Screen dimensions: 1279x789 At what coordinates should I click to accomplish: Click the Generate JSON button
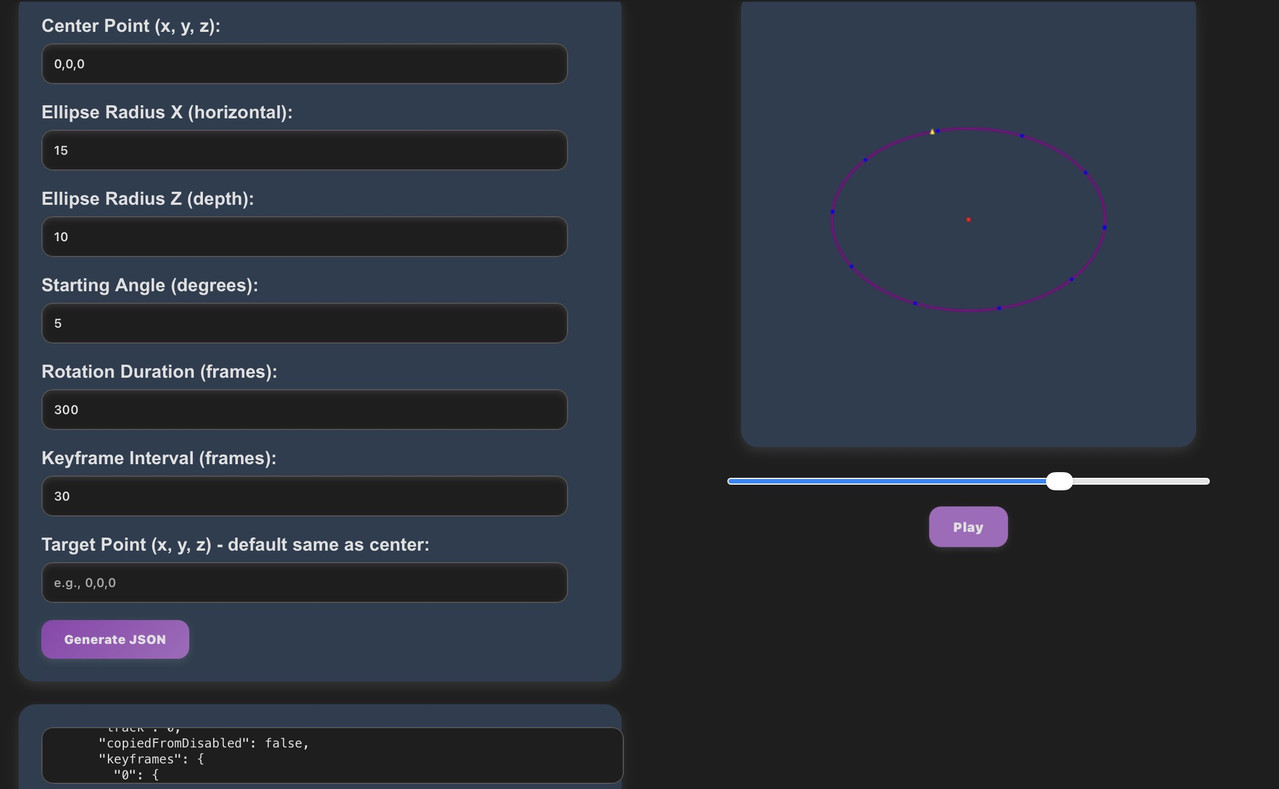point(115,640)
